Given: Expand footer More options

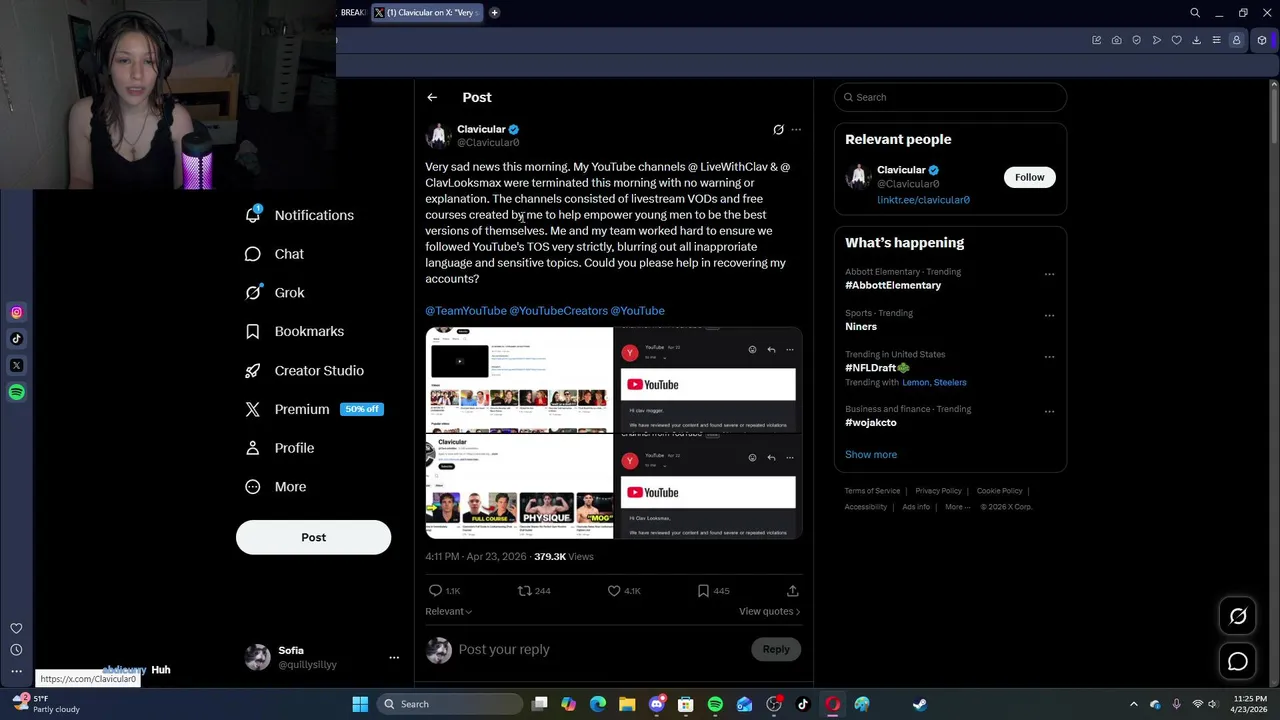Looking at the screenshot, I should point(957,507).
